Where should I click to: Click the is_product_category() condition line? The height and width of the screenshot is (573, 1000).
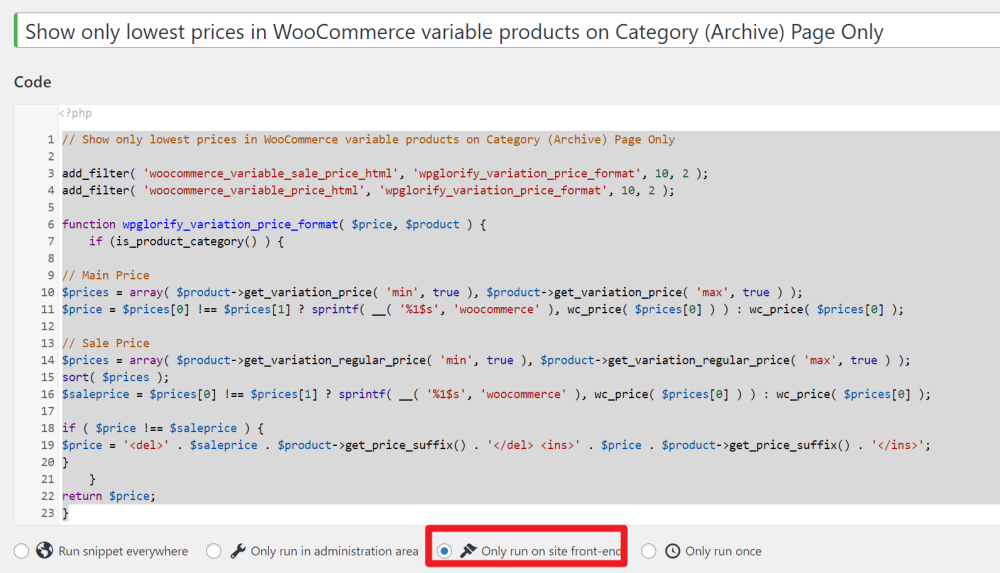pyautogui.click(x=186, y=241)
